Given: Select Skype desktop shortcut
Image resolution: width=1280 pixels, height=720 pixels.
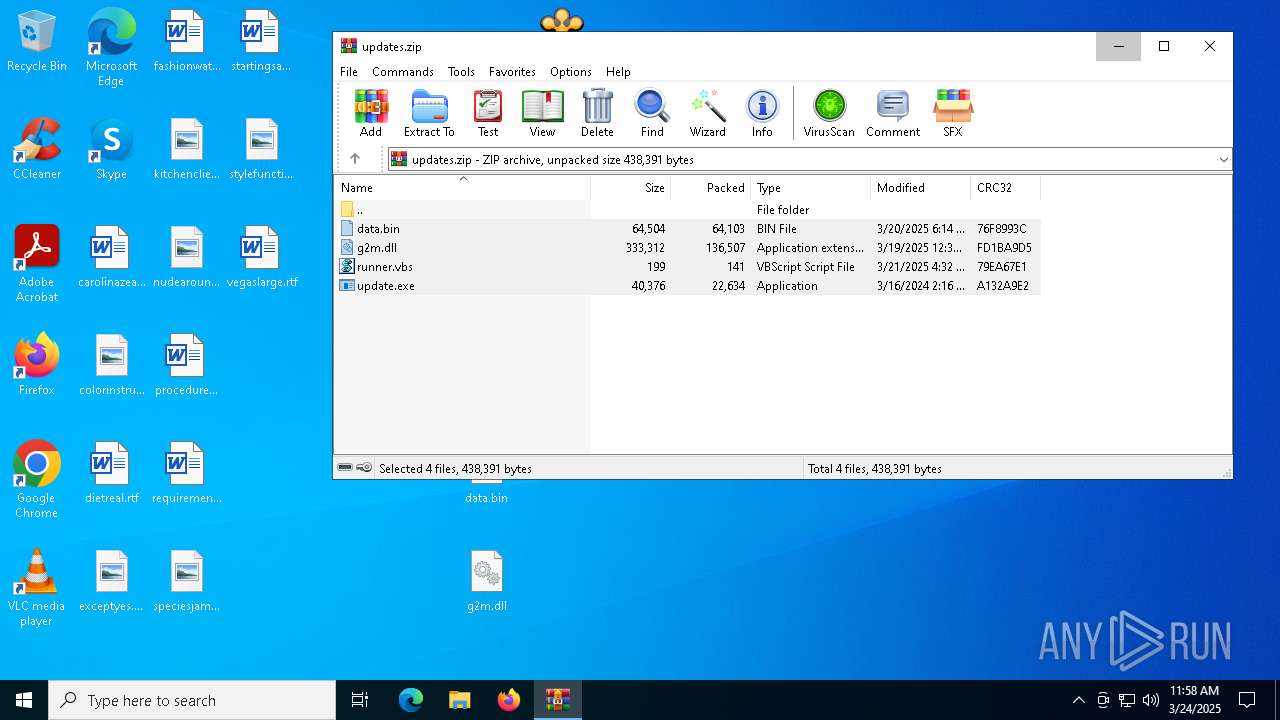Looking at the screenshot, I should pyautogui.click(x=111, y=149).
